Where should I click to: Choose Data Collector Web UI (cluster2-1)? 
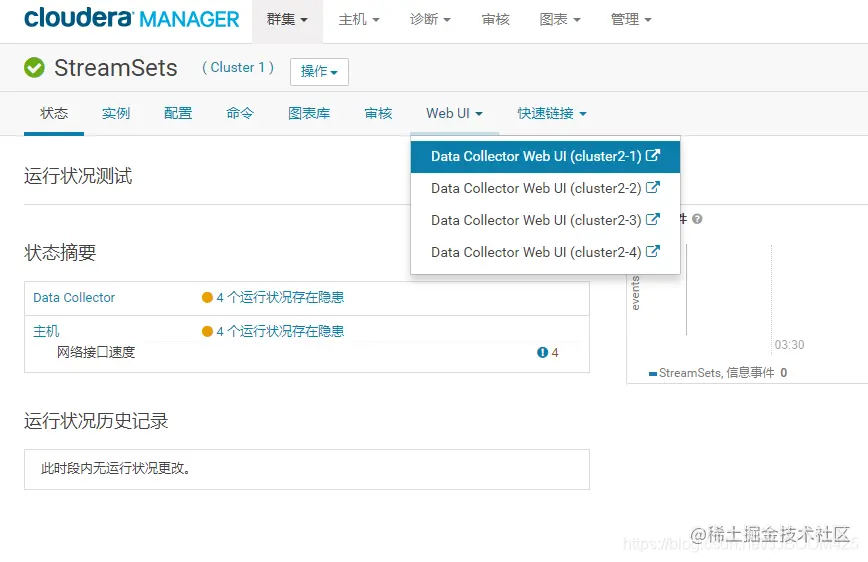(x=545, y=156)
